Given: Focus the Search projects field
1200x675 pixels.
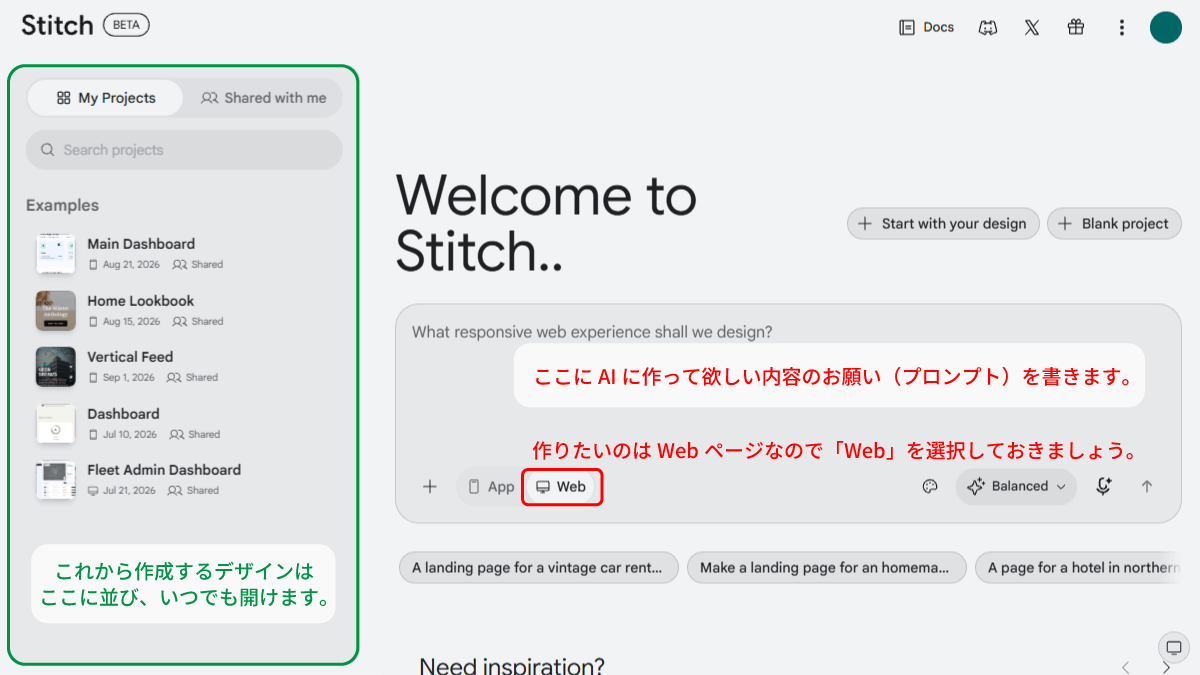Looking at the screenshot, I should [184, 150].
